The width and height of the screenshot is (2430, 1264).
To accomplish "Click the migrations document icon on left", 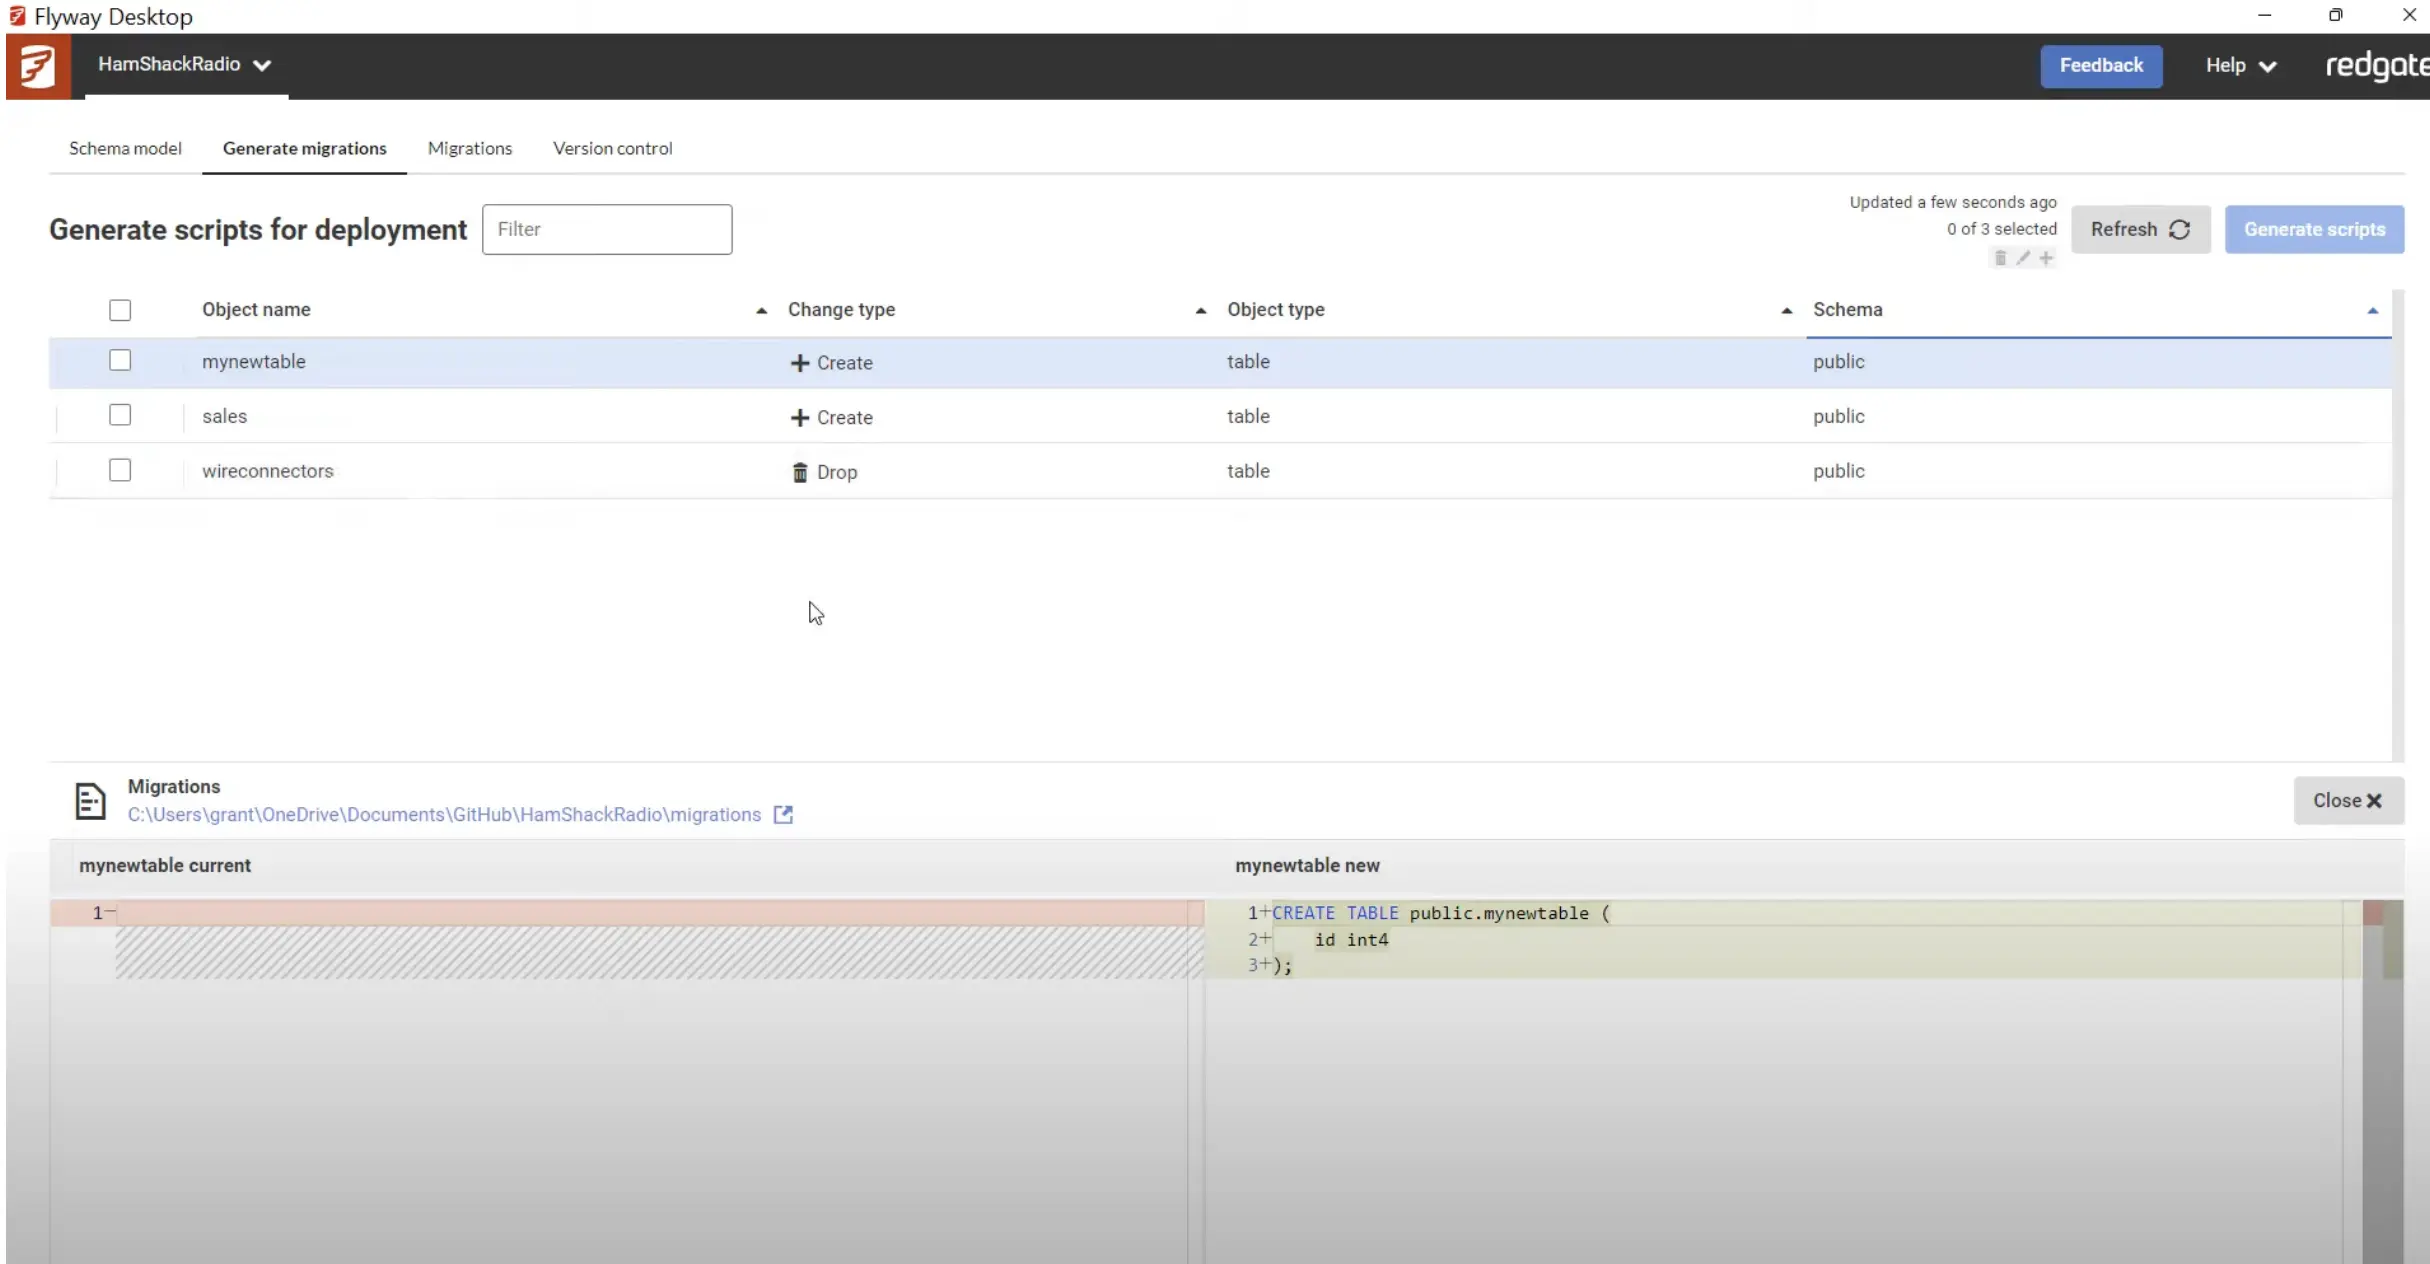I will click(x=88, y=799).
